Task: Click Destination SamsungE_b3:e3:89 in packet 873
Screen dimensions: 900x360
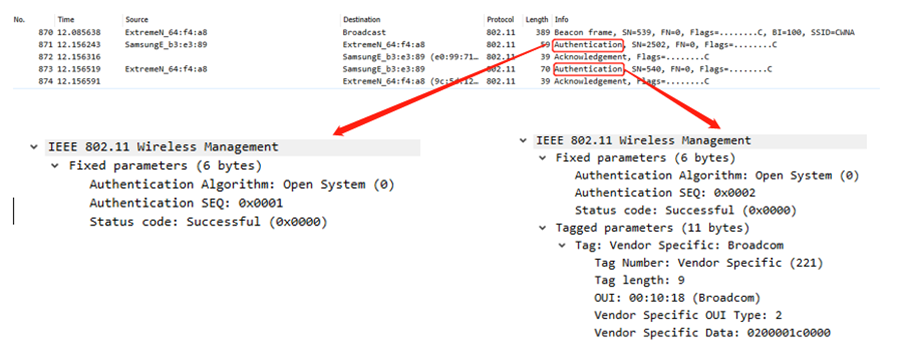Action: click(383, 69)
